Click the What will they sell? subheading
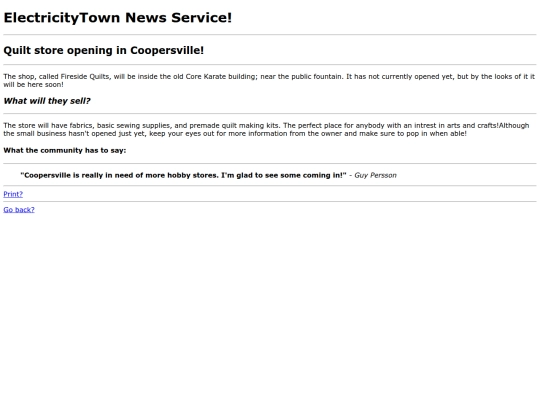Viewport: 540px width, 405px height. (x=47, y=101)
